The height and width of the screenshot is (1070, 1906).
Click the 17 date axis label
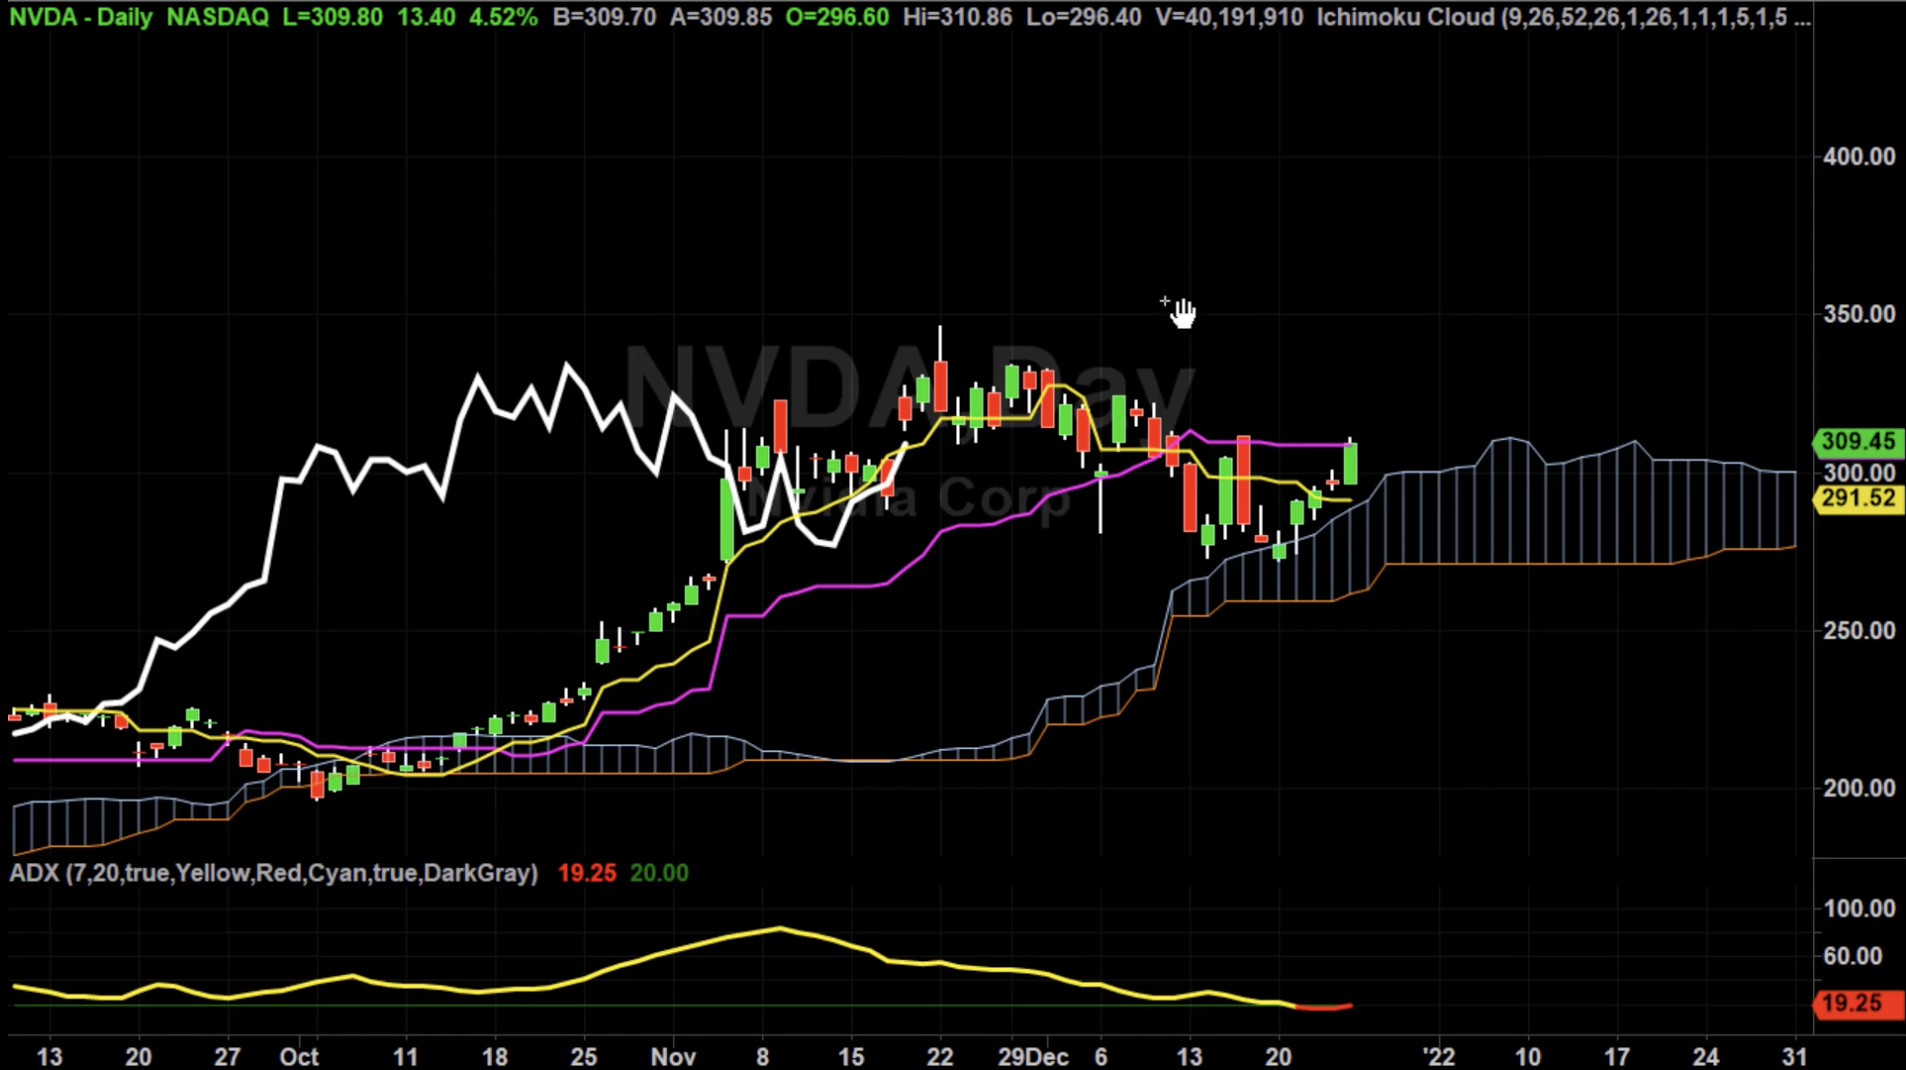click(1617, 1057)
